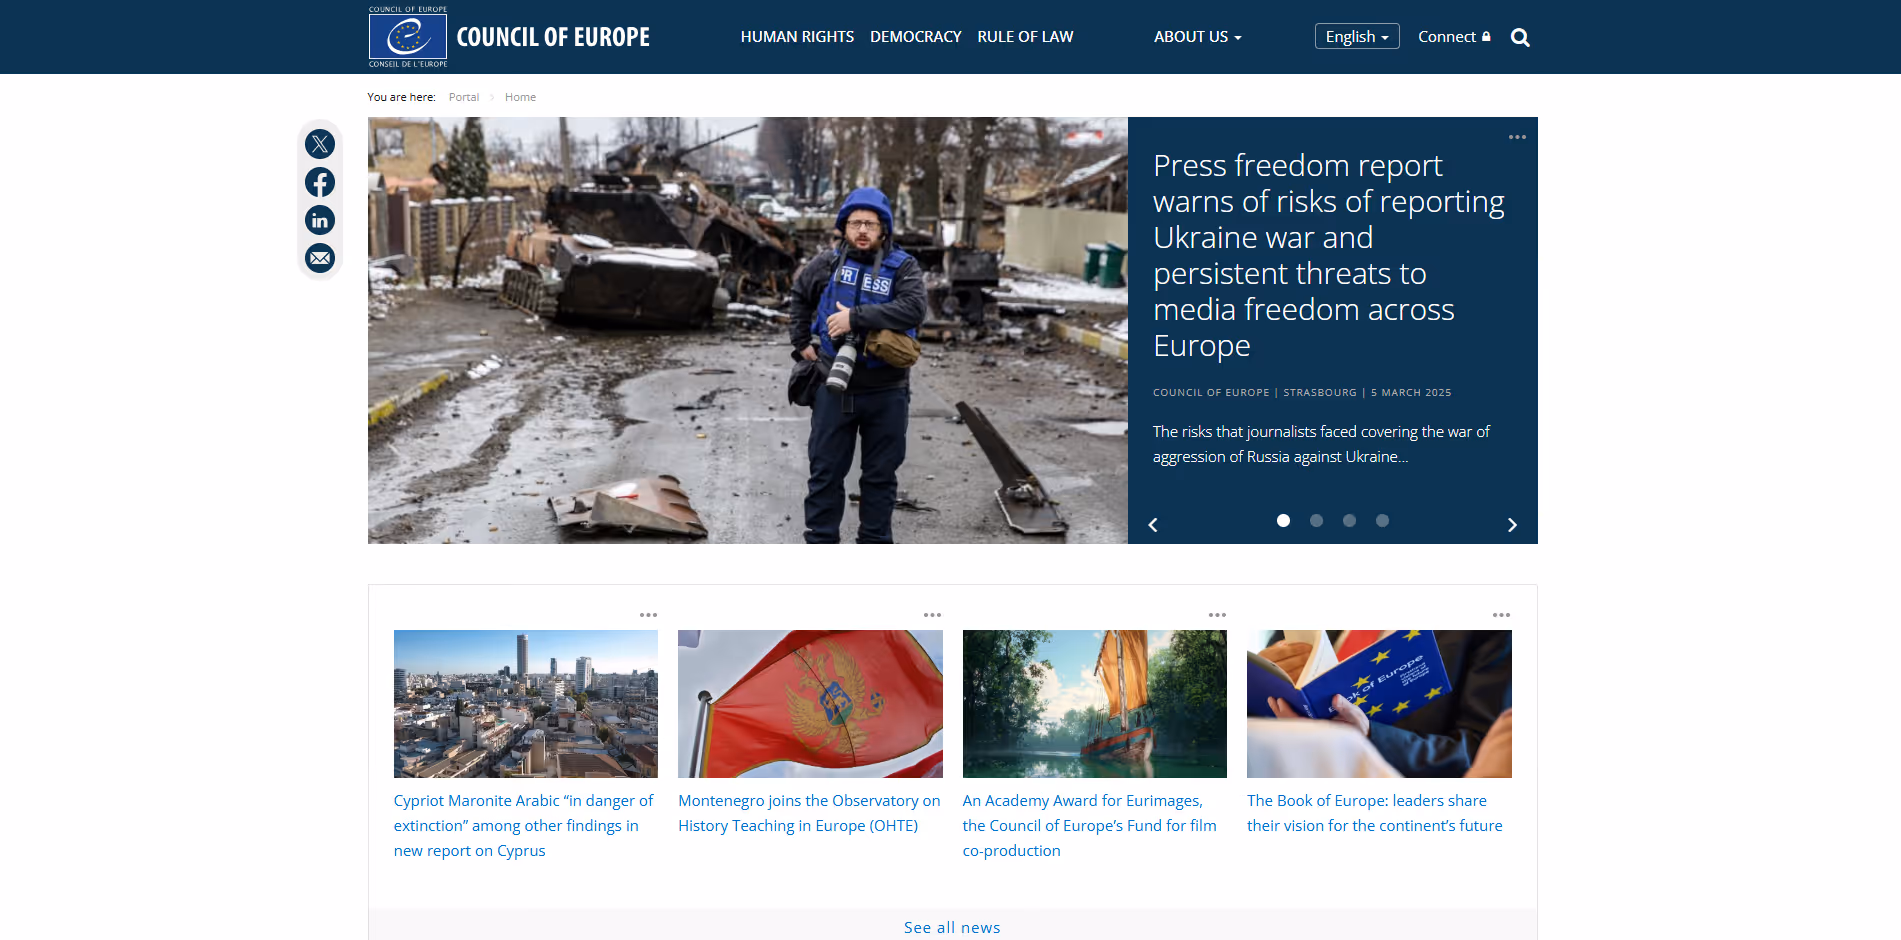Open the search magnifier icon
1901x940 pixels.
(1520, 38)
